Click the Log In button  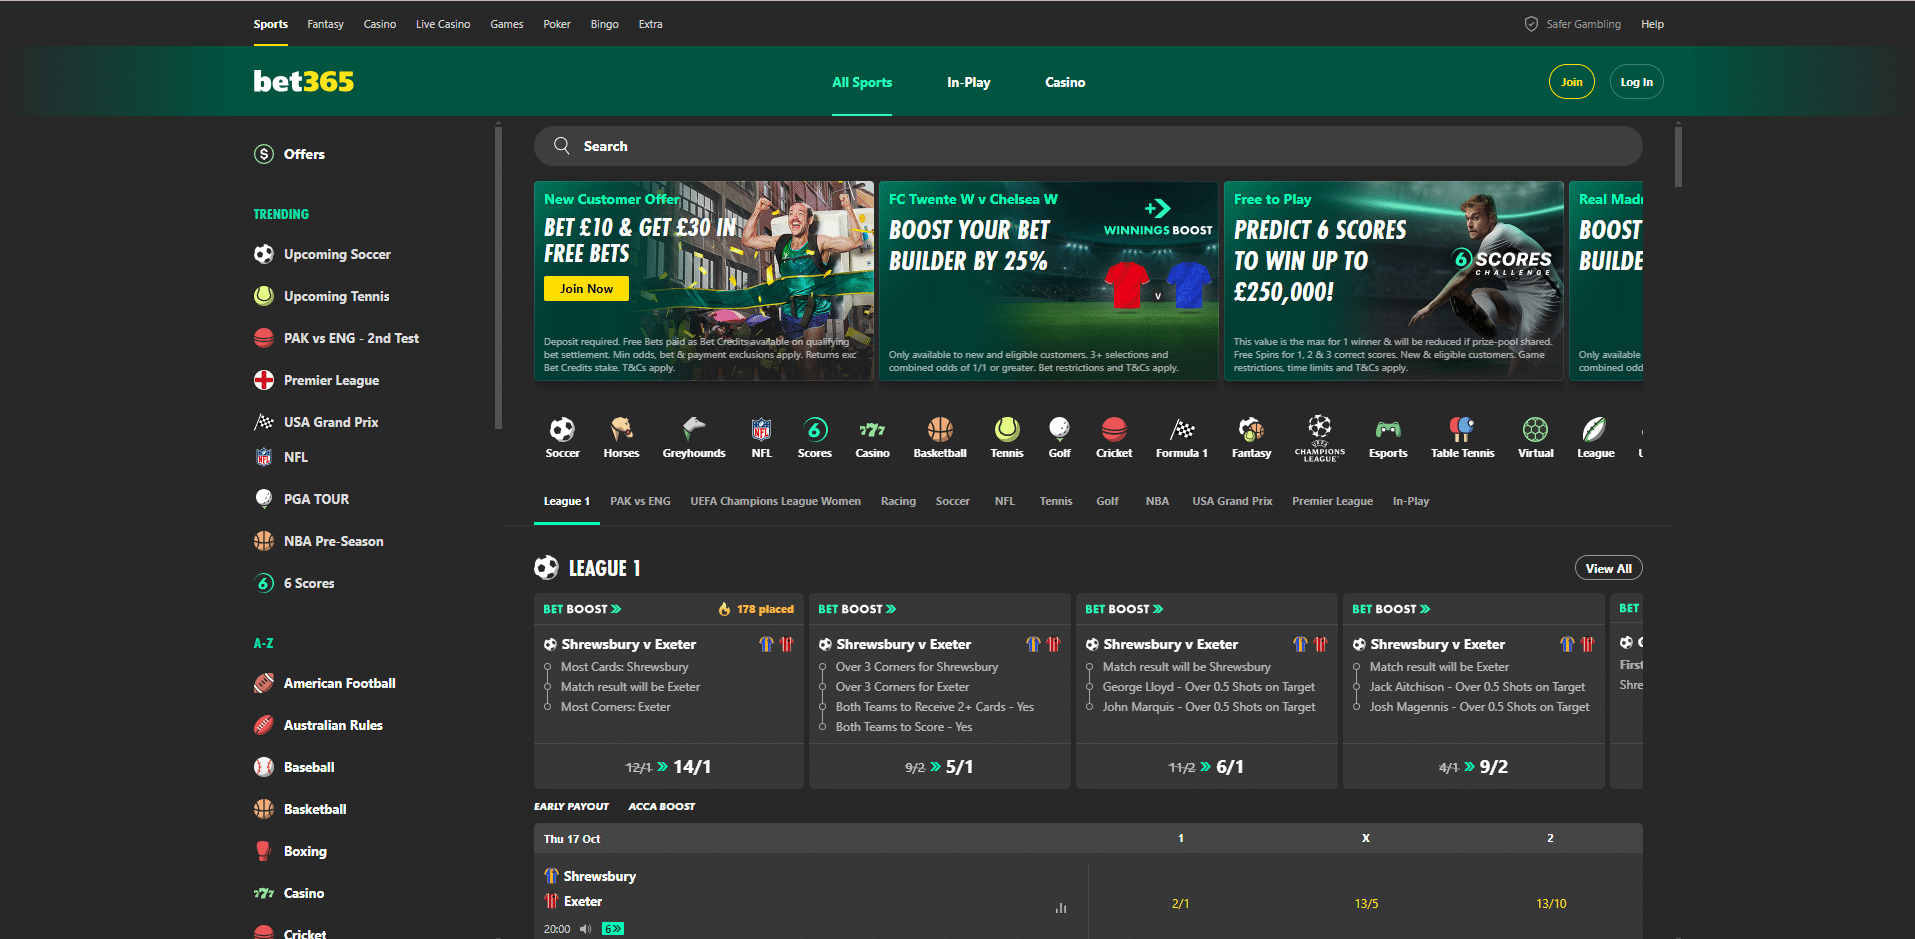(x=1637, y=82)
